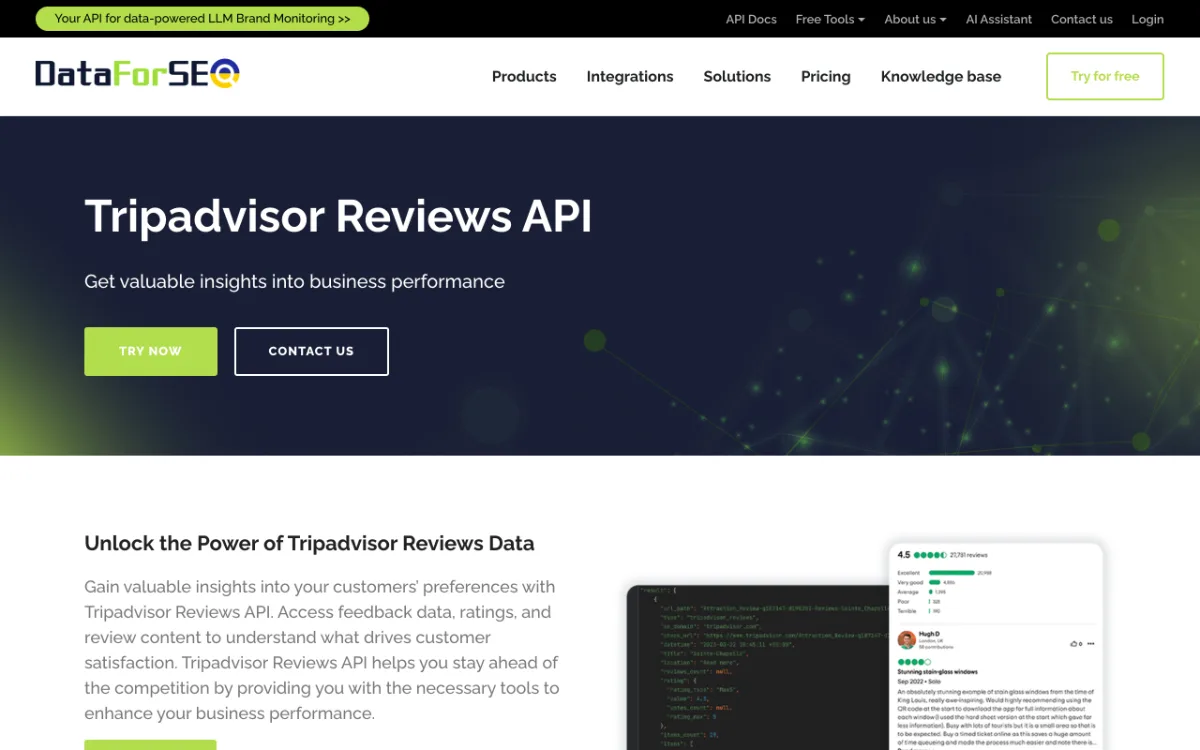Open the Solutions menu
Screen dimensions: 1200x750
click(737, 76)
